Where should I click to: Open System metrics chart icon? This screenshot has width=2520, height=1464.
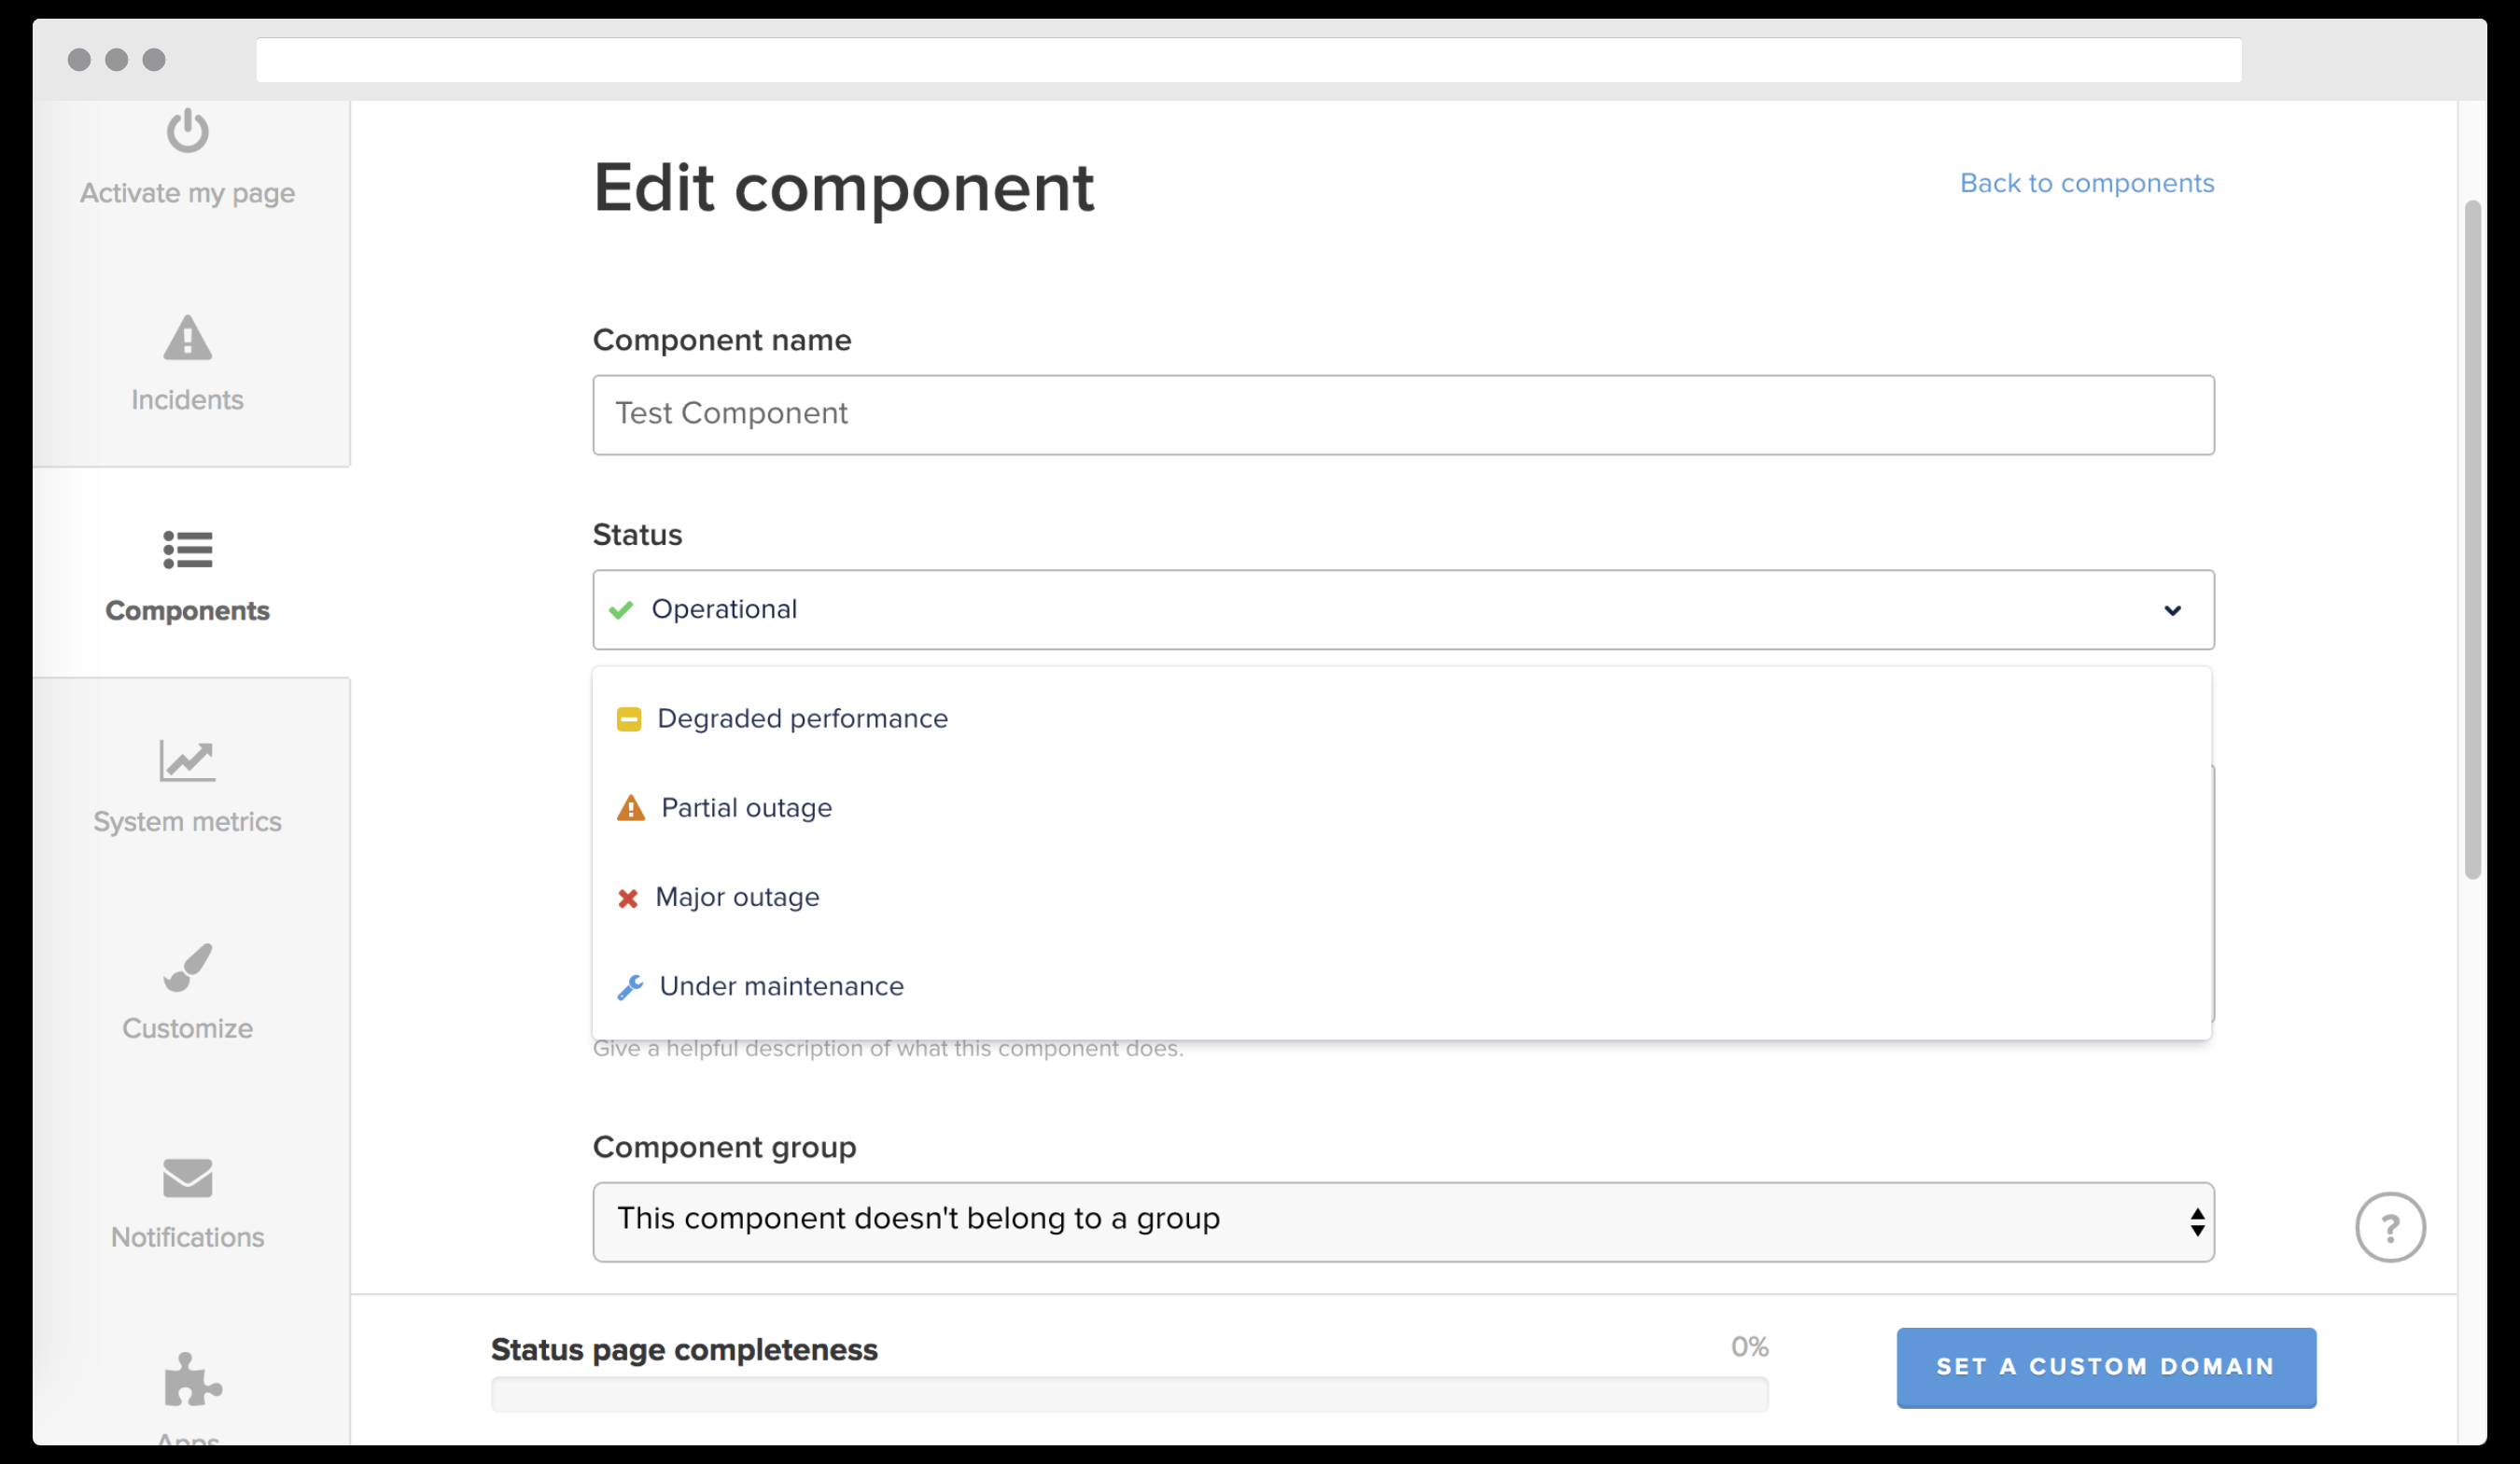click(187, 761)
